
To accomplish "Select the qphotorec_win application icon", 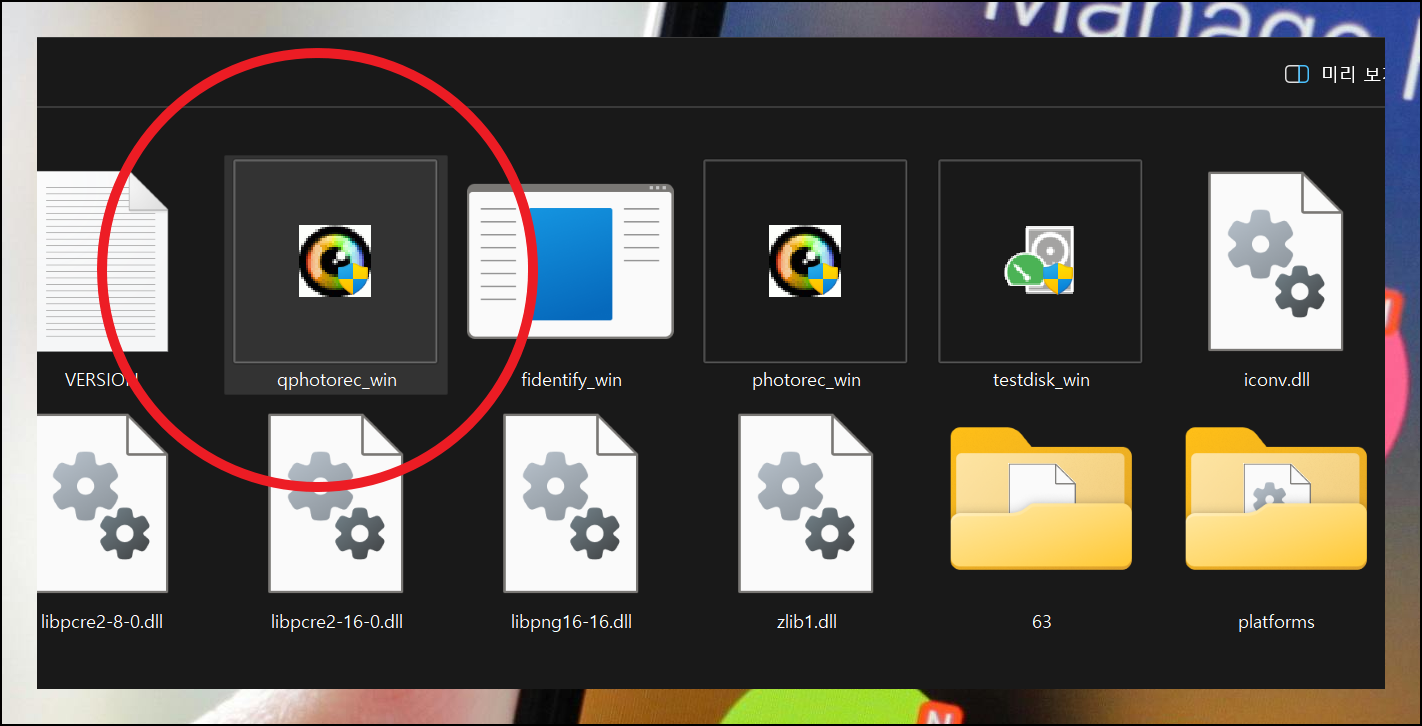I will [335, 261].
